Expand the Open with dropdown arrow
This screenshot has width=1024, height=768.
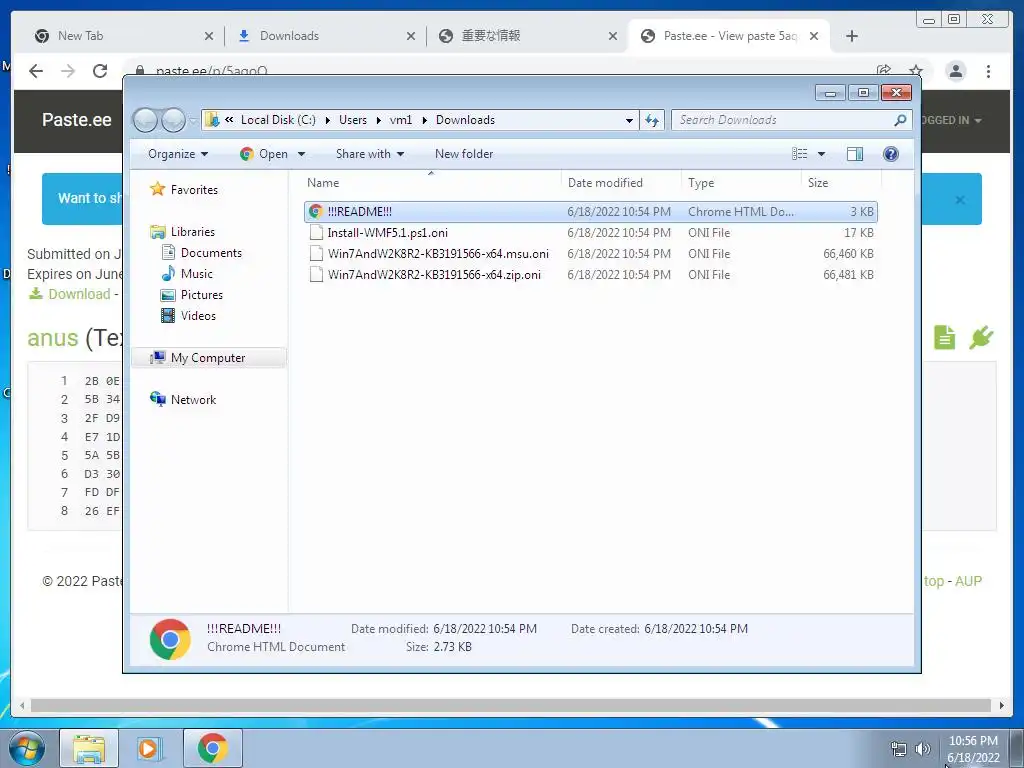(x=301, y=154)
